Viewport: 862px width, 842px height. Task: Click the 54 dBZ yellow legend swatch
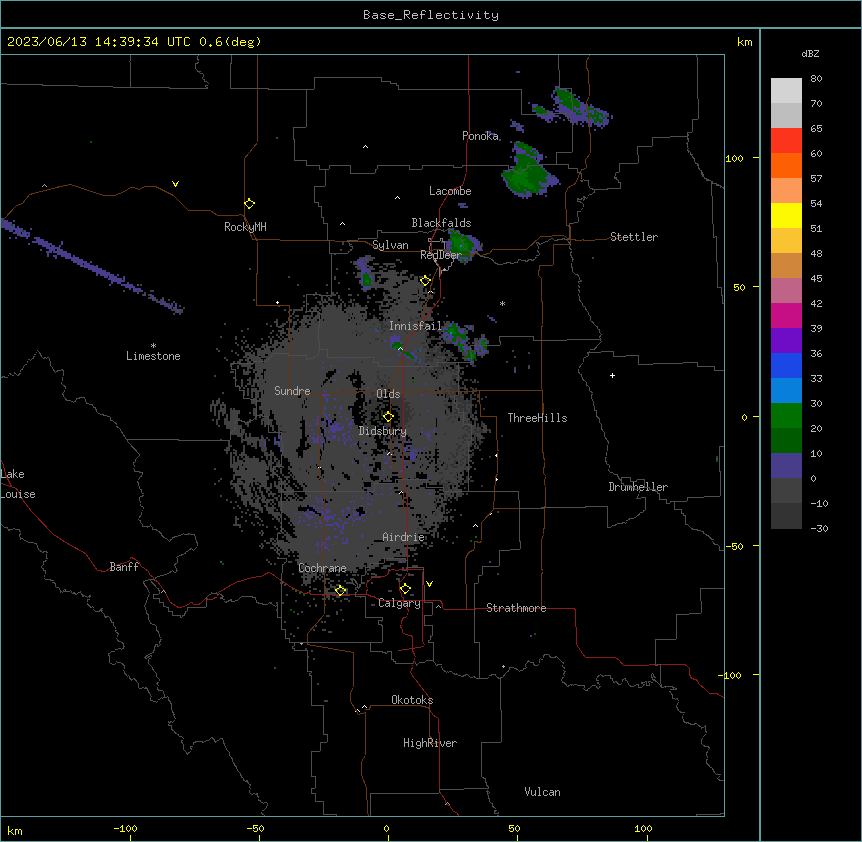point(786,215)
